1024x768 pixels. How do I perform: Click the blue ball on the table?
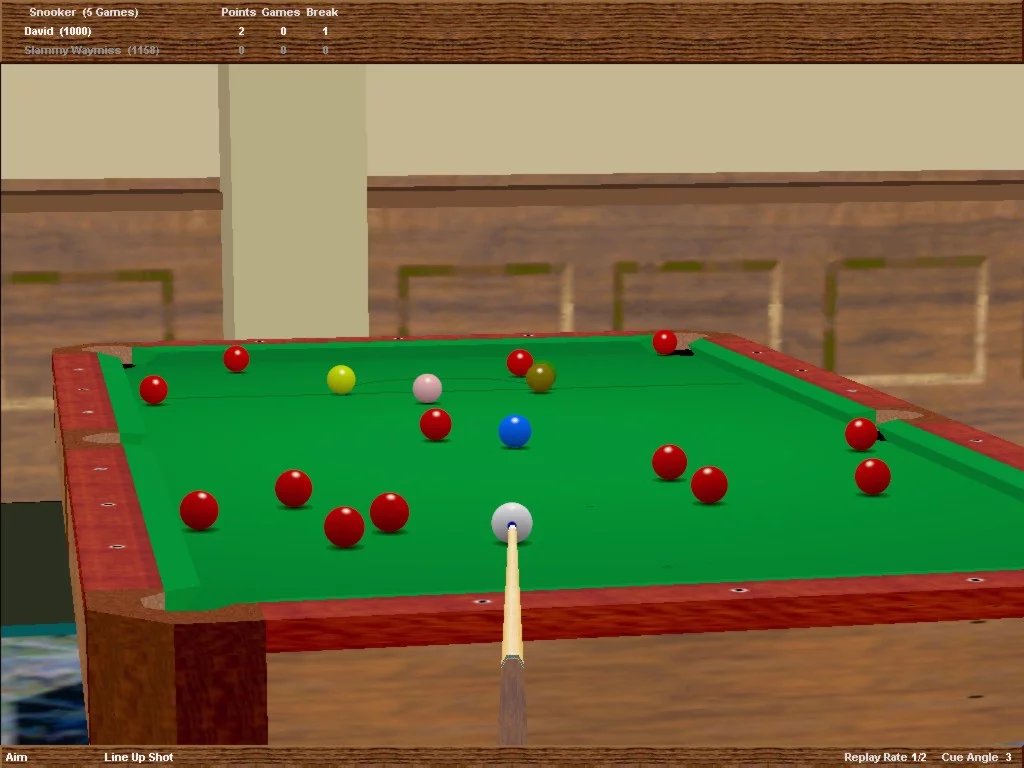(x=515, y=431)
